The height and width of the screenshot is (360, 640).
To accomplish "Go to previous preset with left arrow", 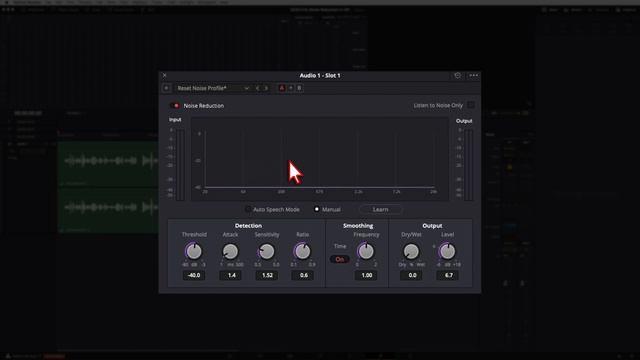I will coord(257,88).
